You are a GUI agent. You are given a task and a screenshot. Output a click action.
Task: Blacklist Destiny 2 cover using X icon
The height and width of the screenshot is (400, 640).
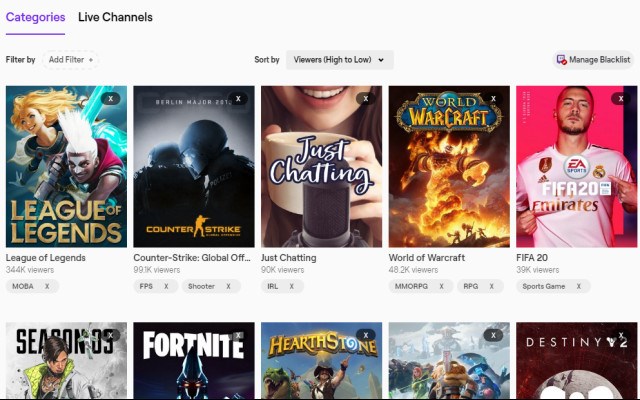click(x=621, y=335)
